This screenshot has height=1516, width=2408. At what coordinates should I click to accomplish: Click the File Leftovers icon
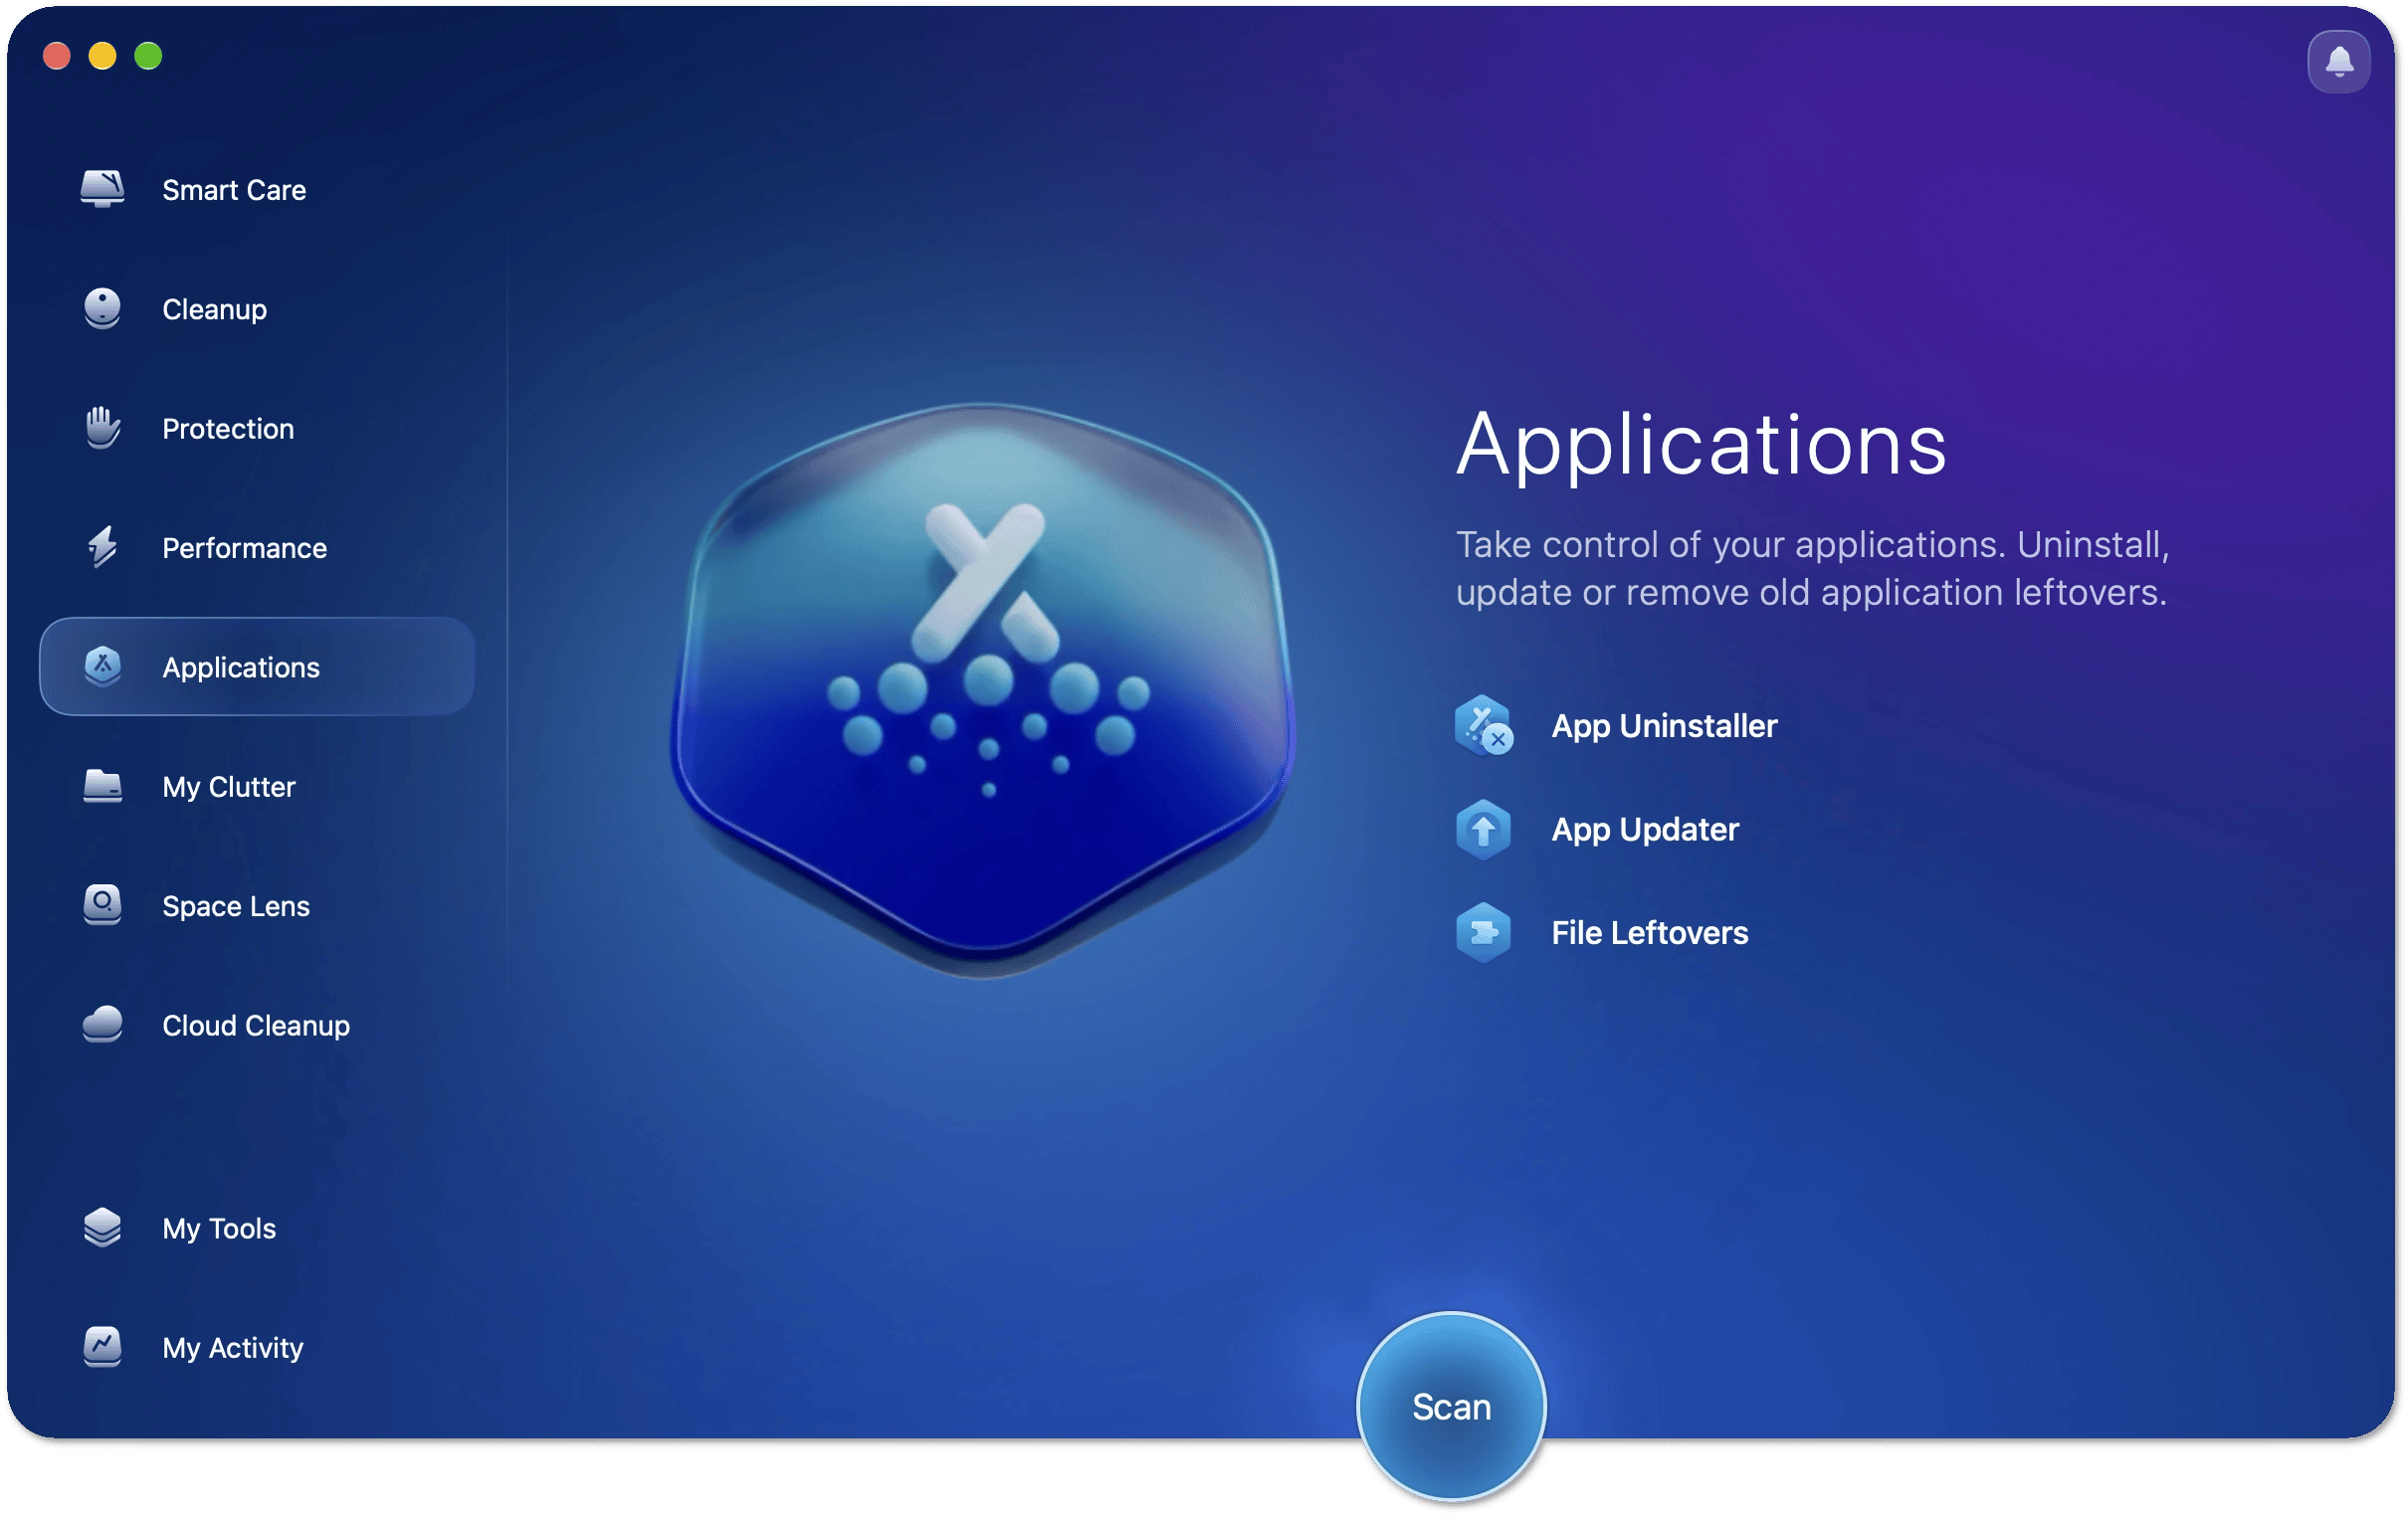1483,933
